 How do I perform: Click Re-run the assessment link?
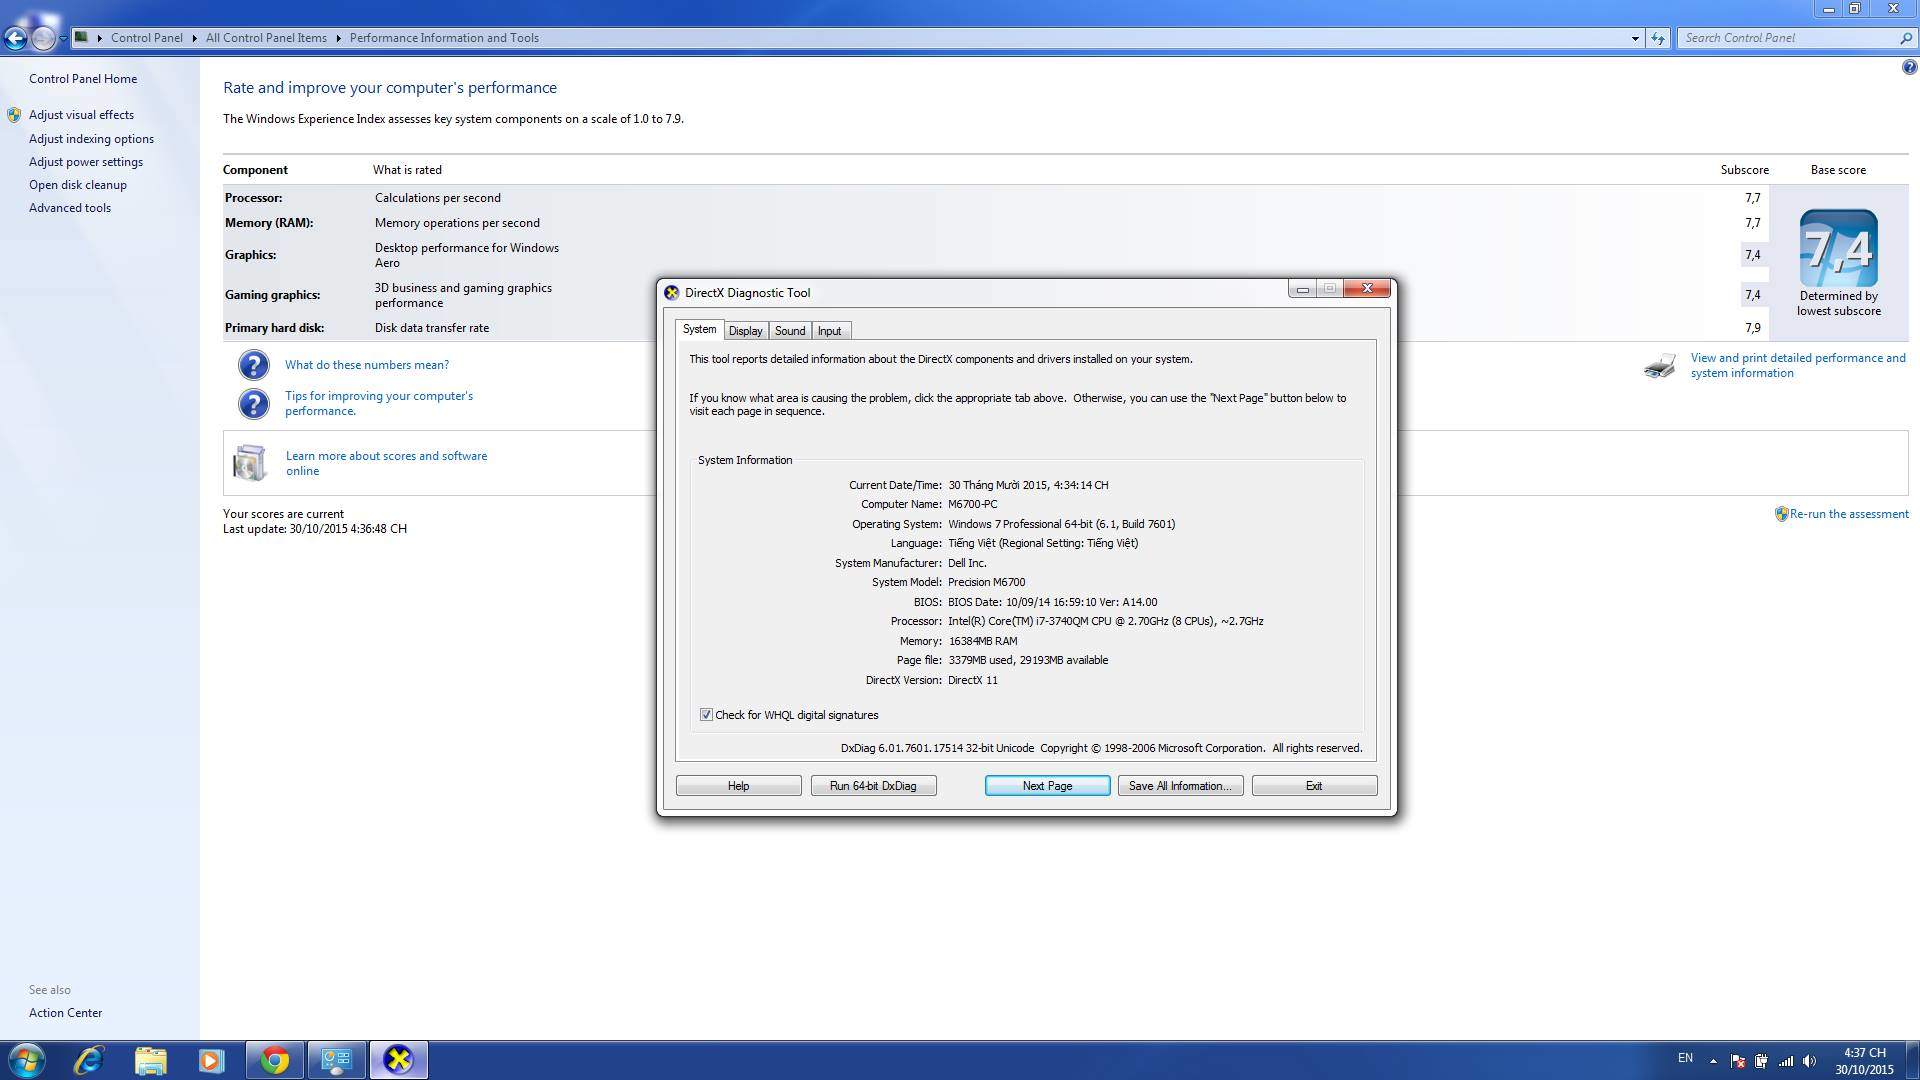point(1849,514)
